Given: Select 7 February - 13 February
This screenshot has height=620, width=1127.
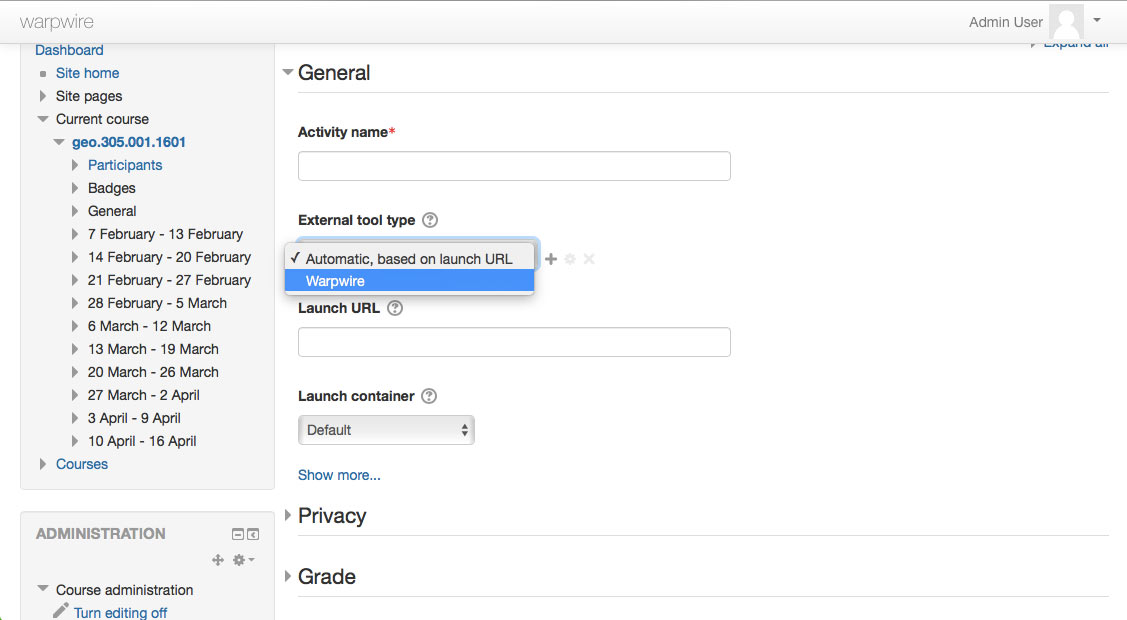Looking at the screenshot, I should (x=165, y=233).
